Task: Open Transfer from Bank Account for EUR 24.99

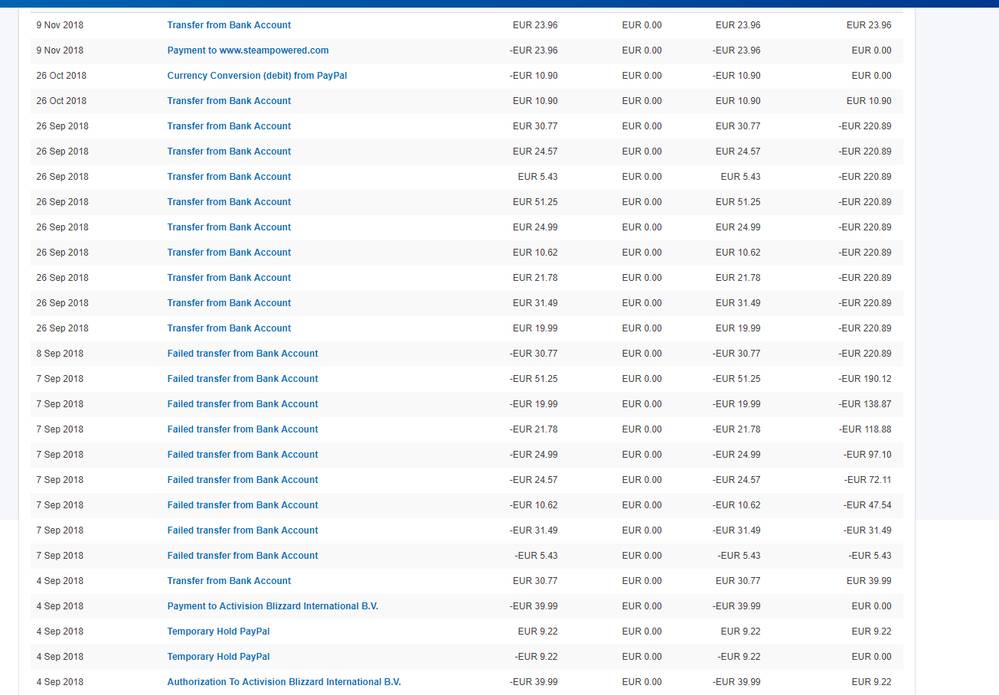Action: point(229,227)
